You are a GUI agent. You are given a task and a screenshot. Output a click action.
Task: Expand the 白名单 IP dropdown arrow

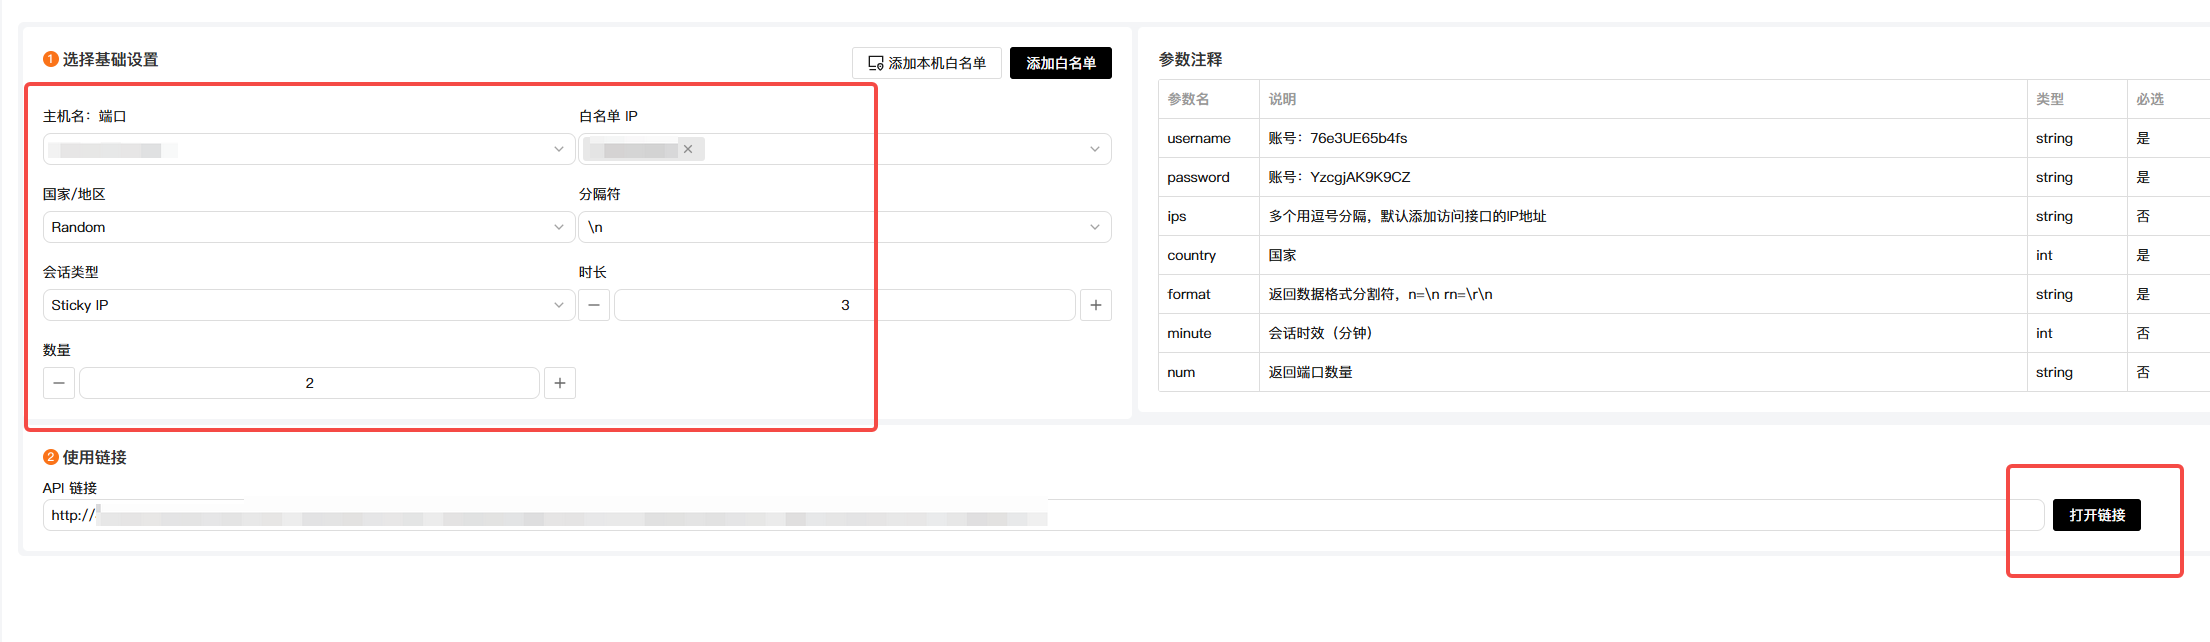[1094, 149]
